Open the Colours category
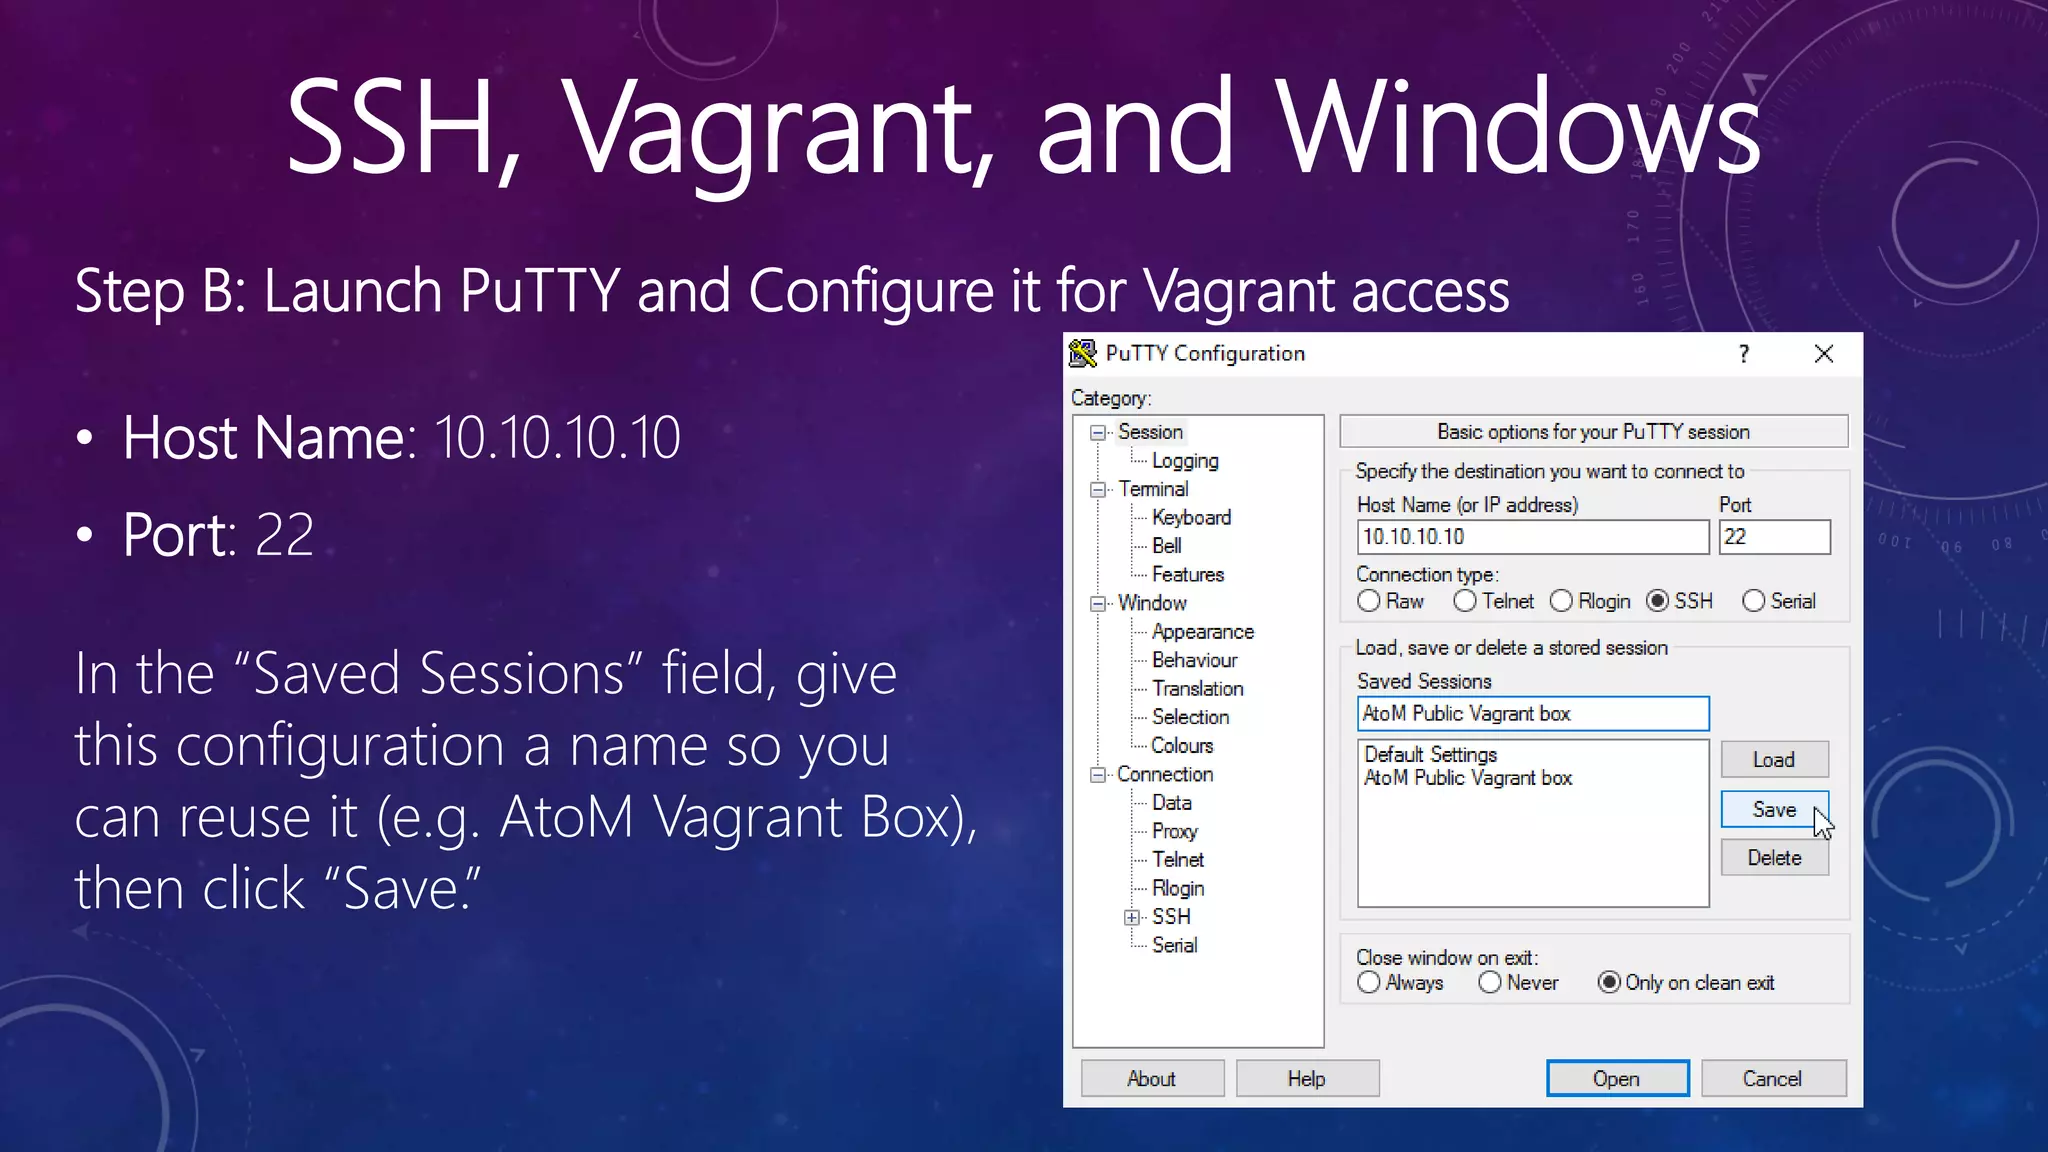2048x1152 pixels. (x=1182, y=746)
